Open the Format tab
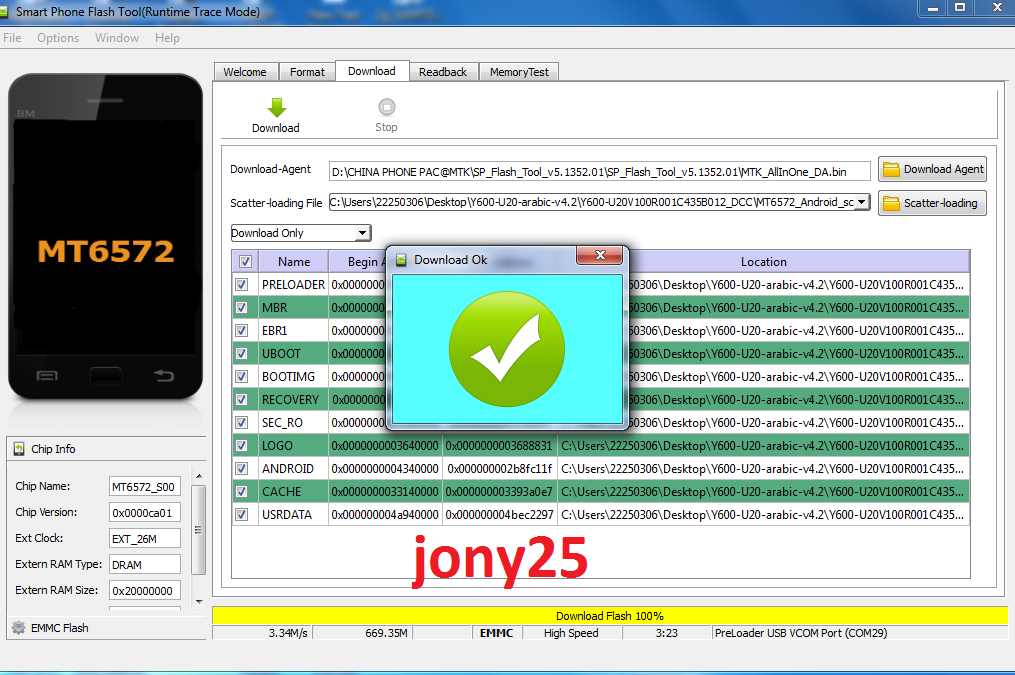The width and height of the screenshot is (1015, 675). (x=307, y=72)
